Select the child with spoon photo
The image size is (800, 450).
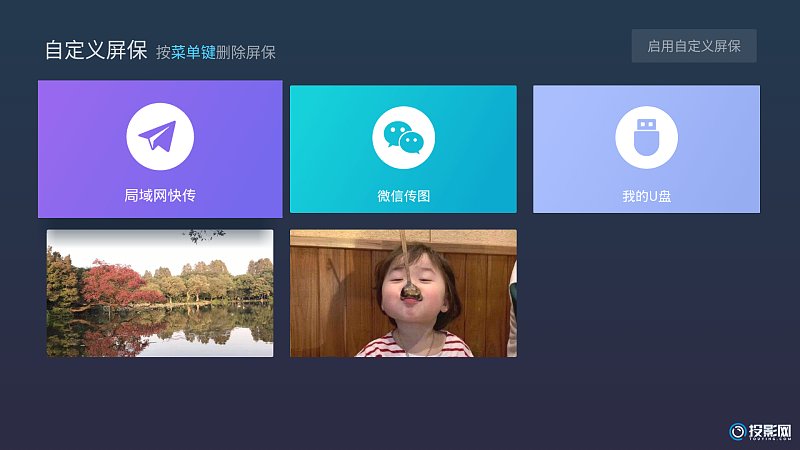click(x=403, y=293)
